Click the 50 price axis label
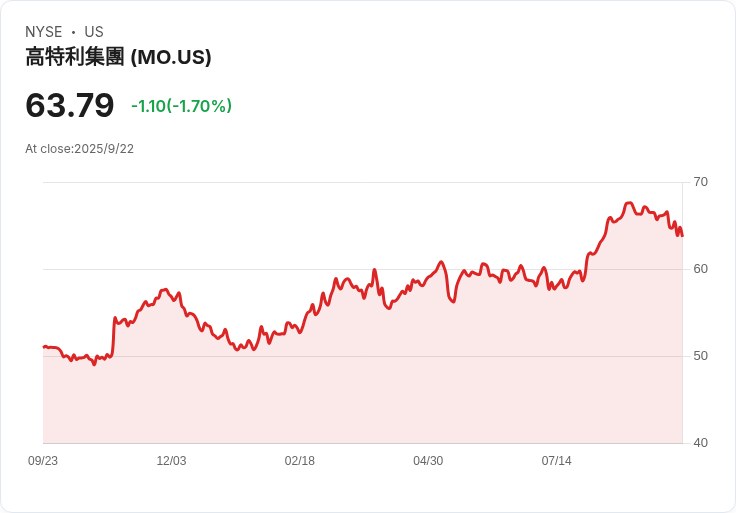736x513 pixels. pyautogui.click(x=700, y=356)
